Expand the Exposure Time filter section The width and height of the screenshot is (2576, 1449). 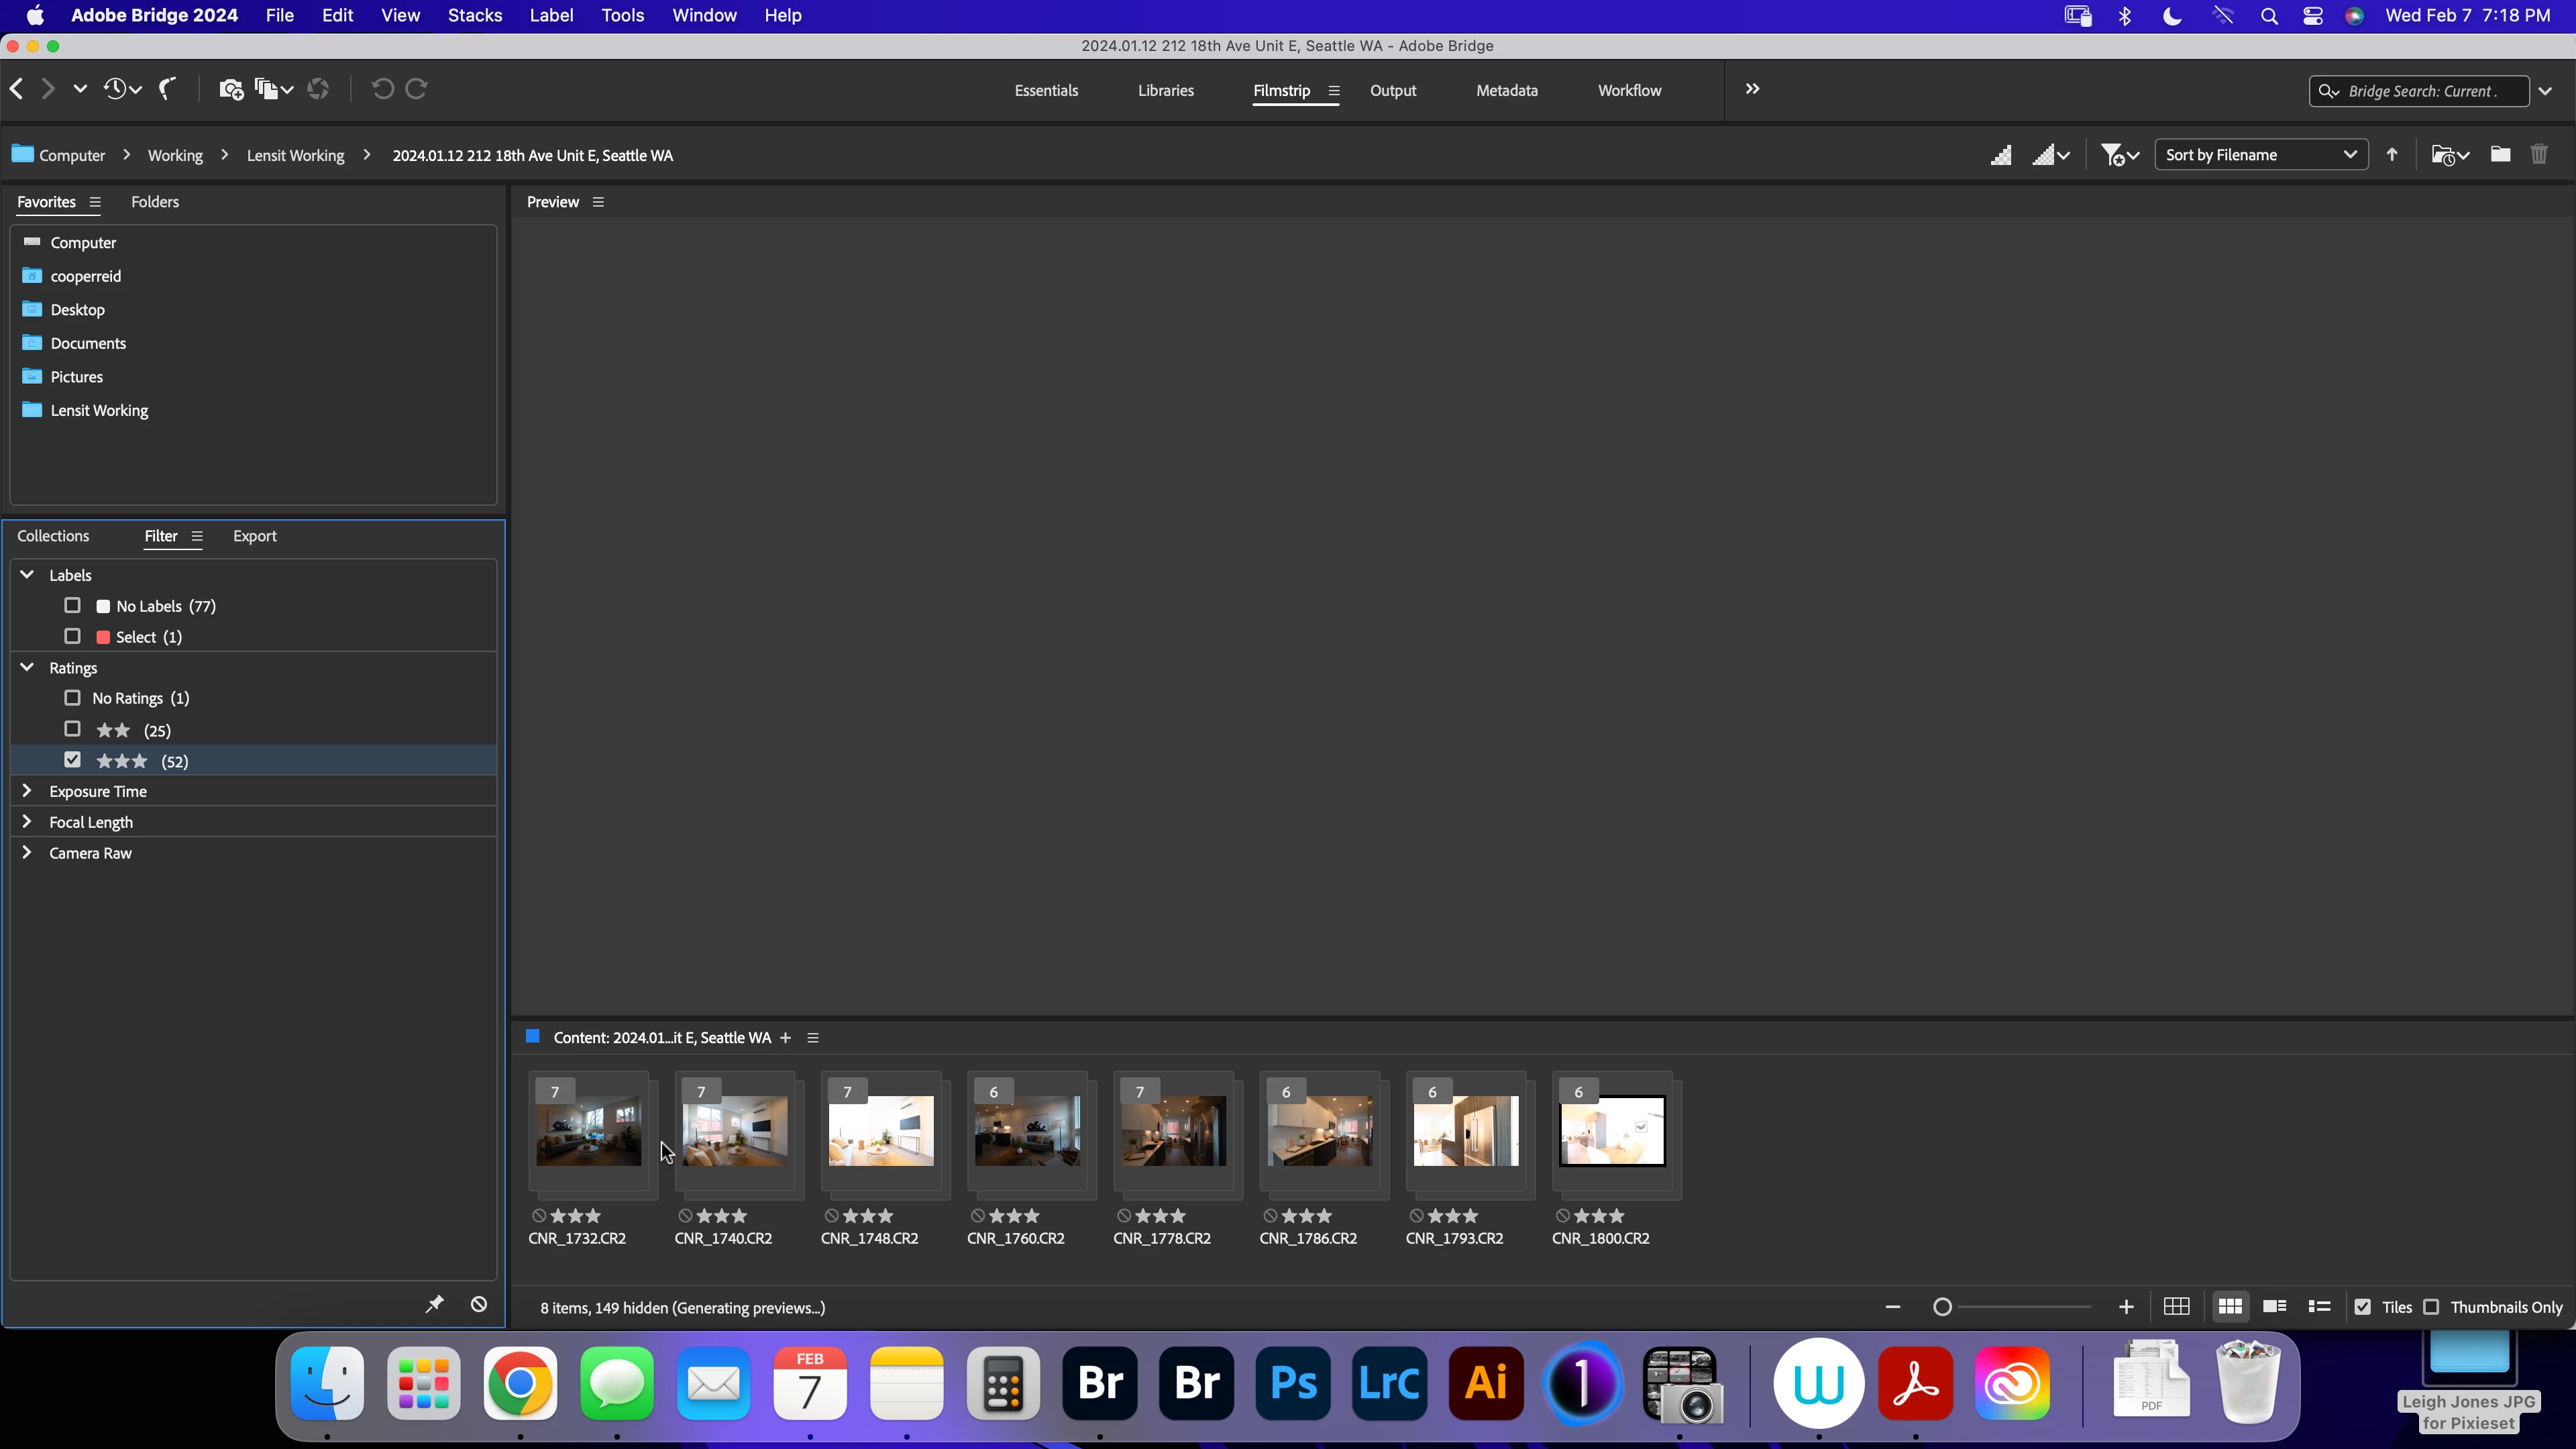27,791
